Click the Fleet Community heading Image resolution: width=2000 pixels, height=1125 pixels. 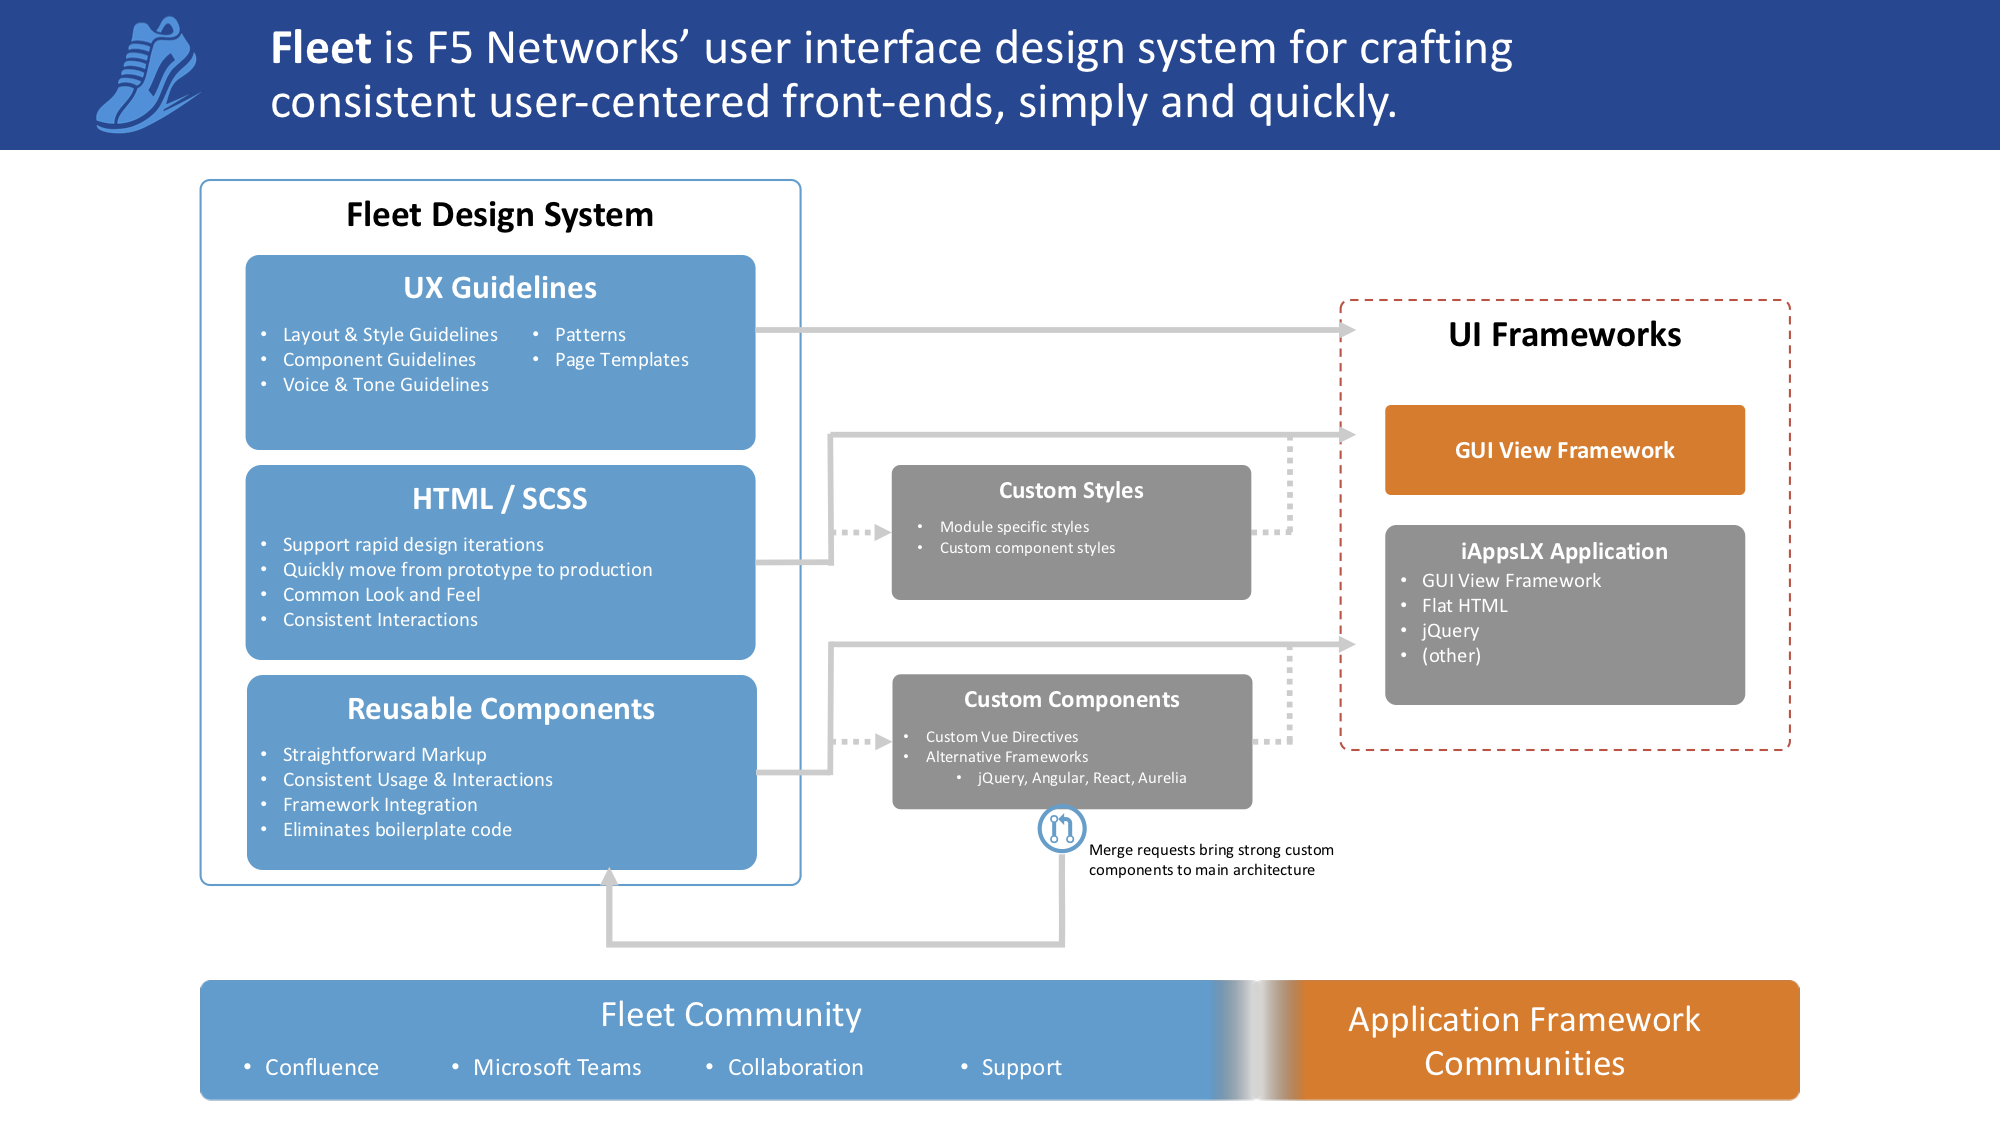(730, 1014)
